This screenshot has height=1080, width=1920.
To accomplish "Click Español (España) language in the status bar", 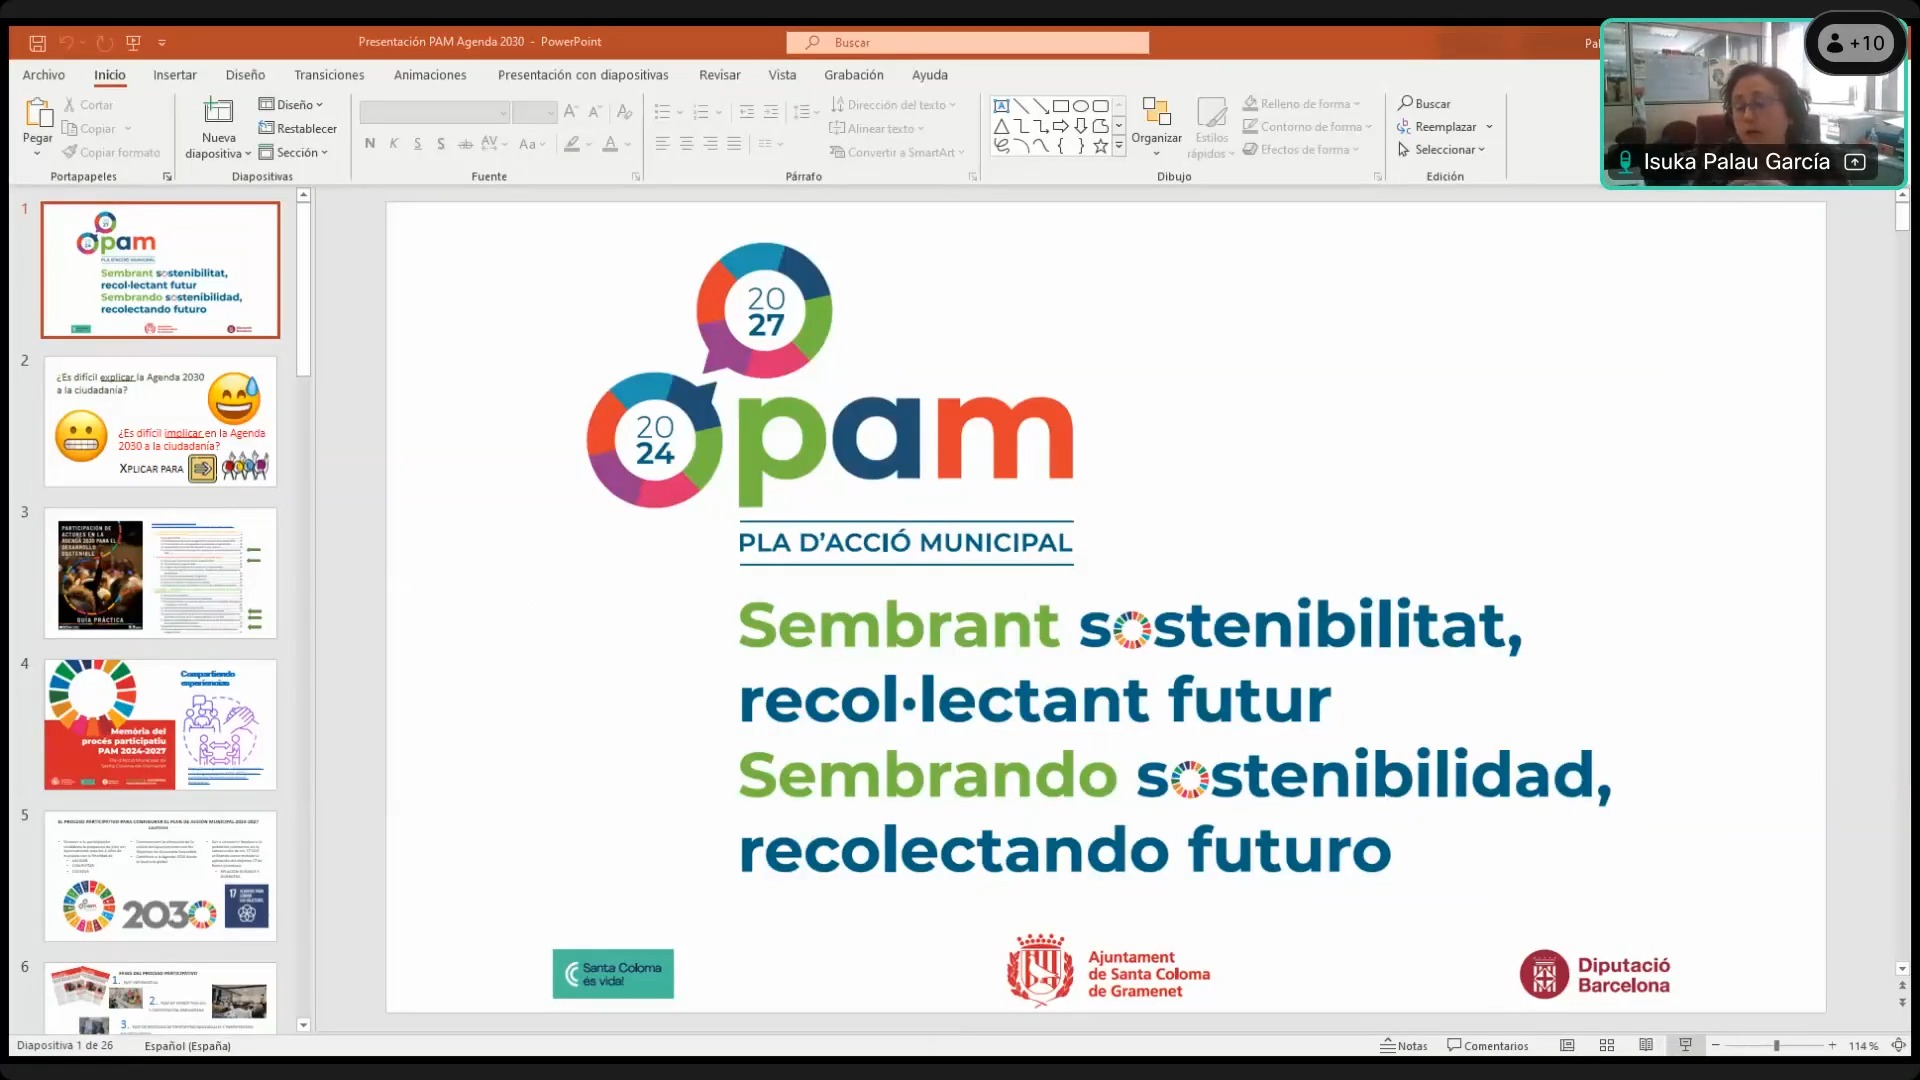I will pos(187,1046).
